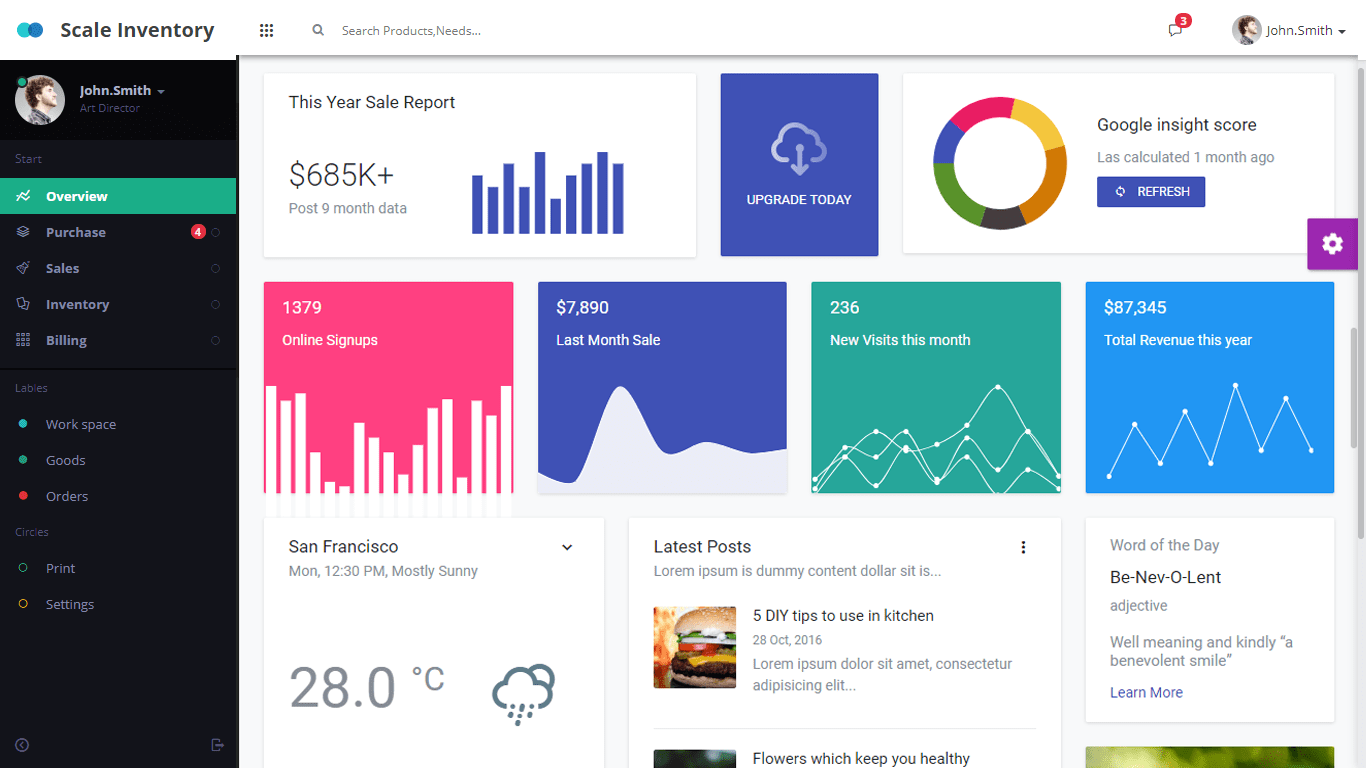Image resolution: width=1366 pixels, height=768 pixels.
Task: Open the Billing menu item
Action: pos(118,340)
